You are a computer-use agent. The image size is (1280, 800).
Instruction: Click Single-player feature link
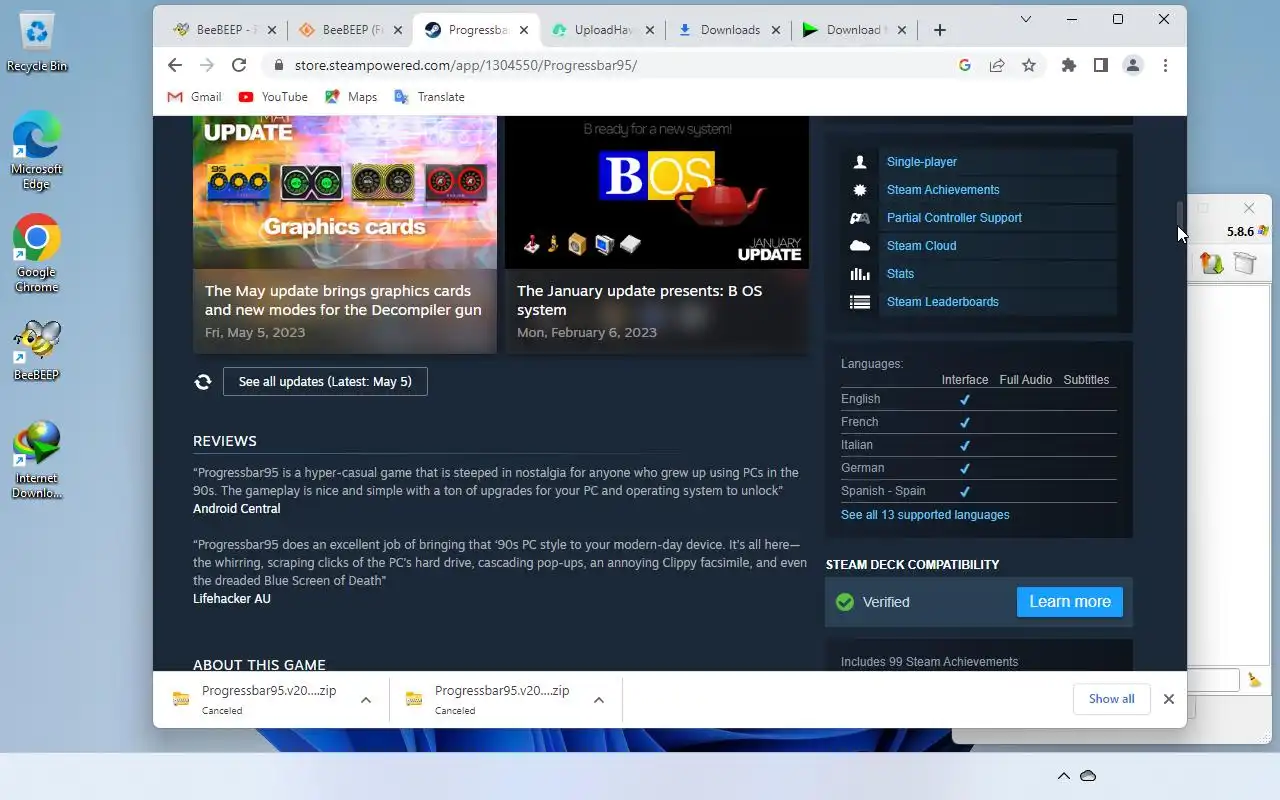click(x=922, y=162)
